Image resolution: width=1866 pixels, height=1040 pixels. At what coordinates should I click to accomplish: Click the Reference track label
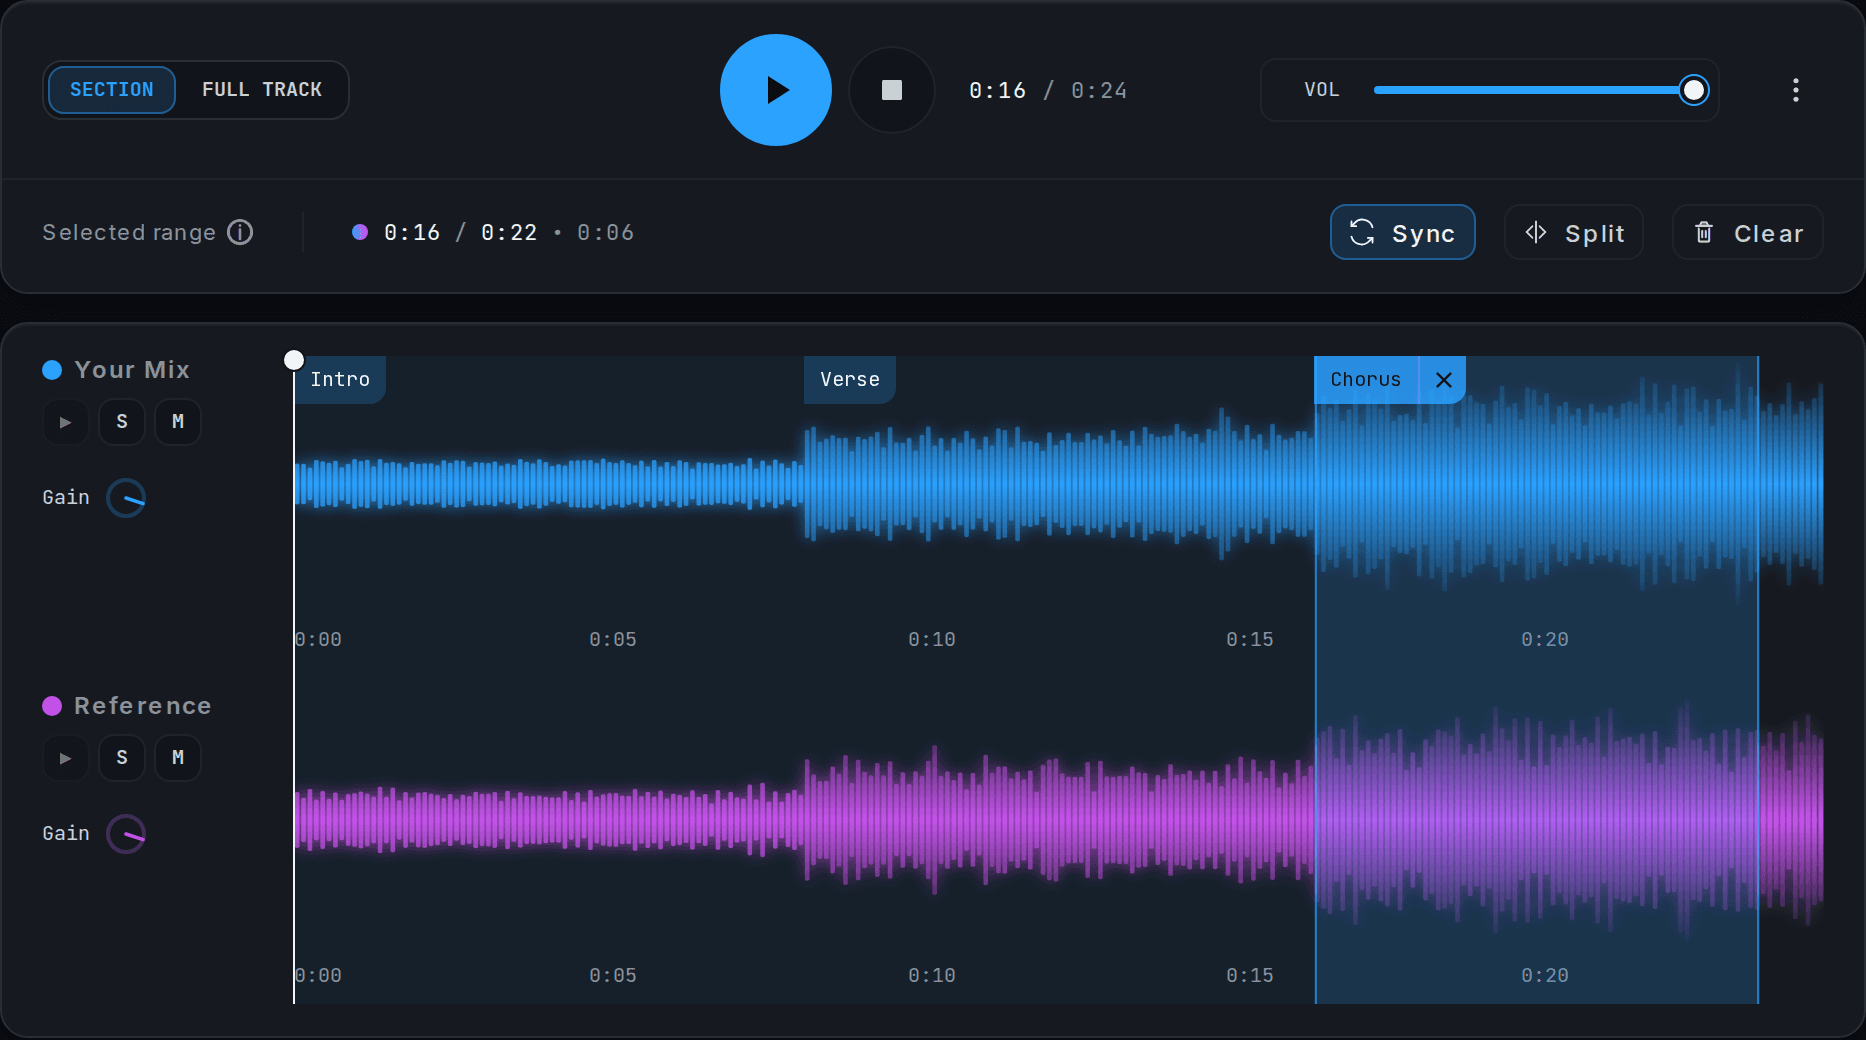coord(143,706)
